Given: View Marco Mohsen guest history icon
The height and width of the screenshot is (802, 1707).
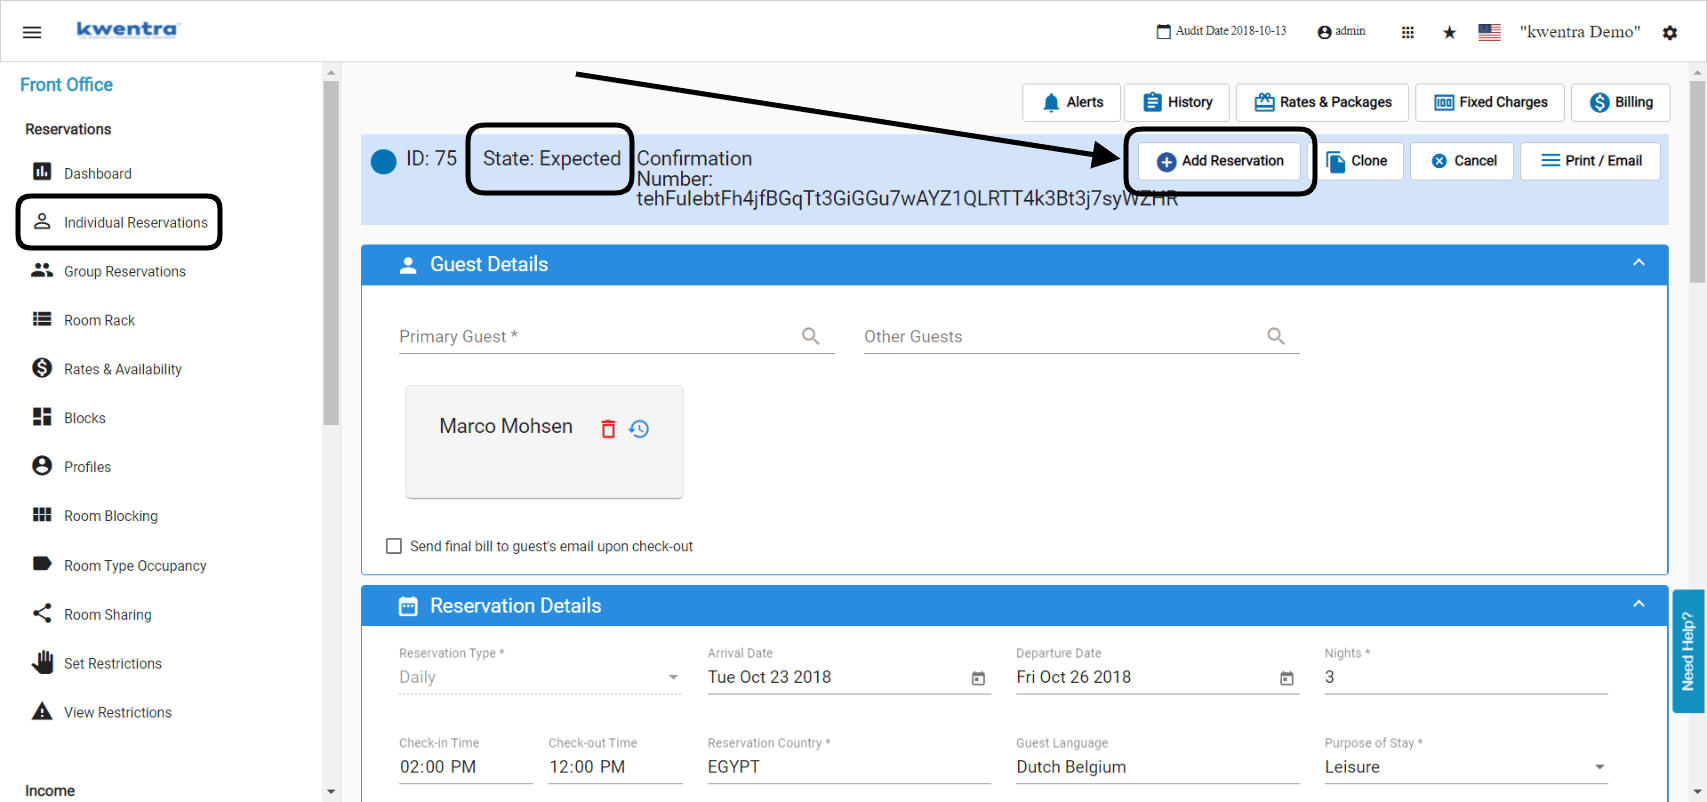Looking at the screenshot, I should click(639, 429).
